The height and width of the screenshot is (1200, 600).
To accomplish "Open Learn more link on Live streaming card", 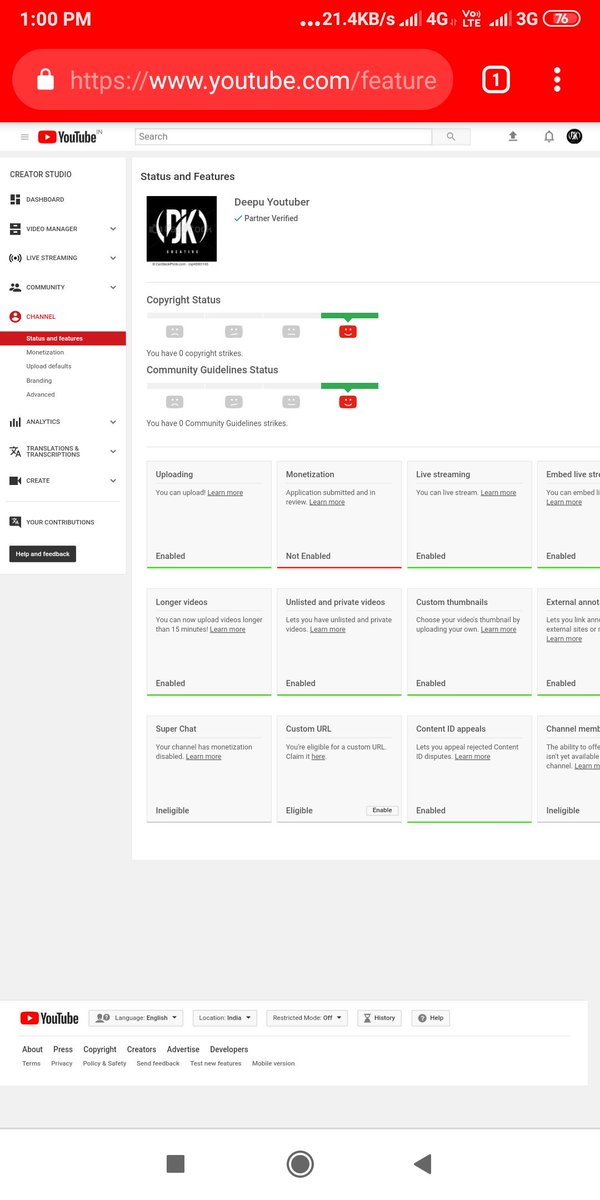I will pos(498,493).
